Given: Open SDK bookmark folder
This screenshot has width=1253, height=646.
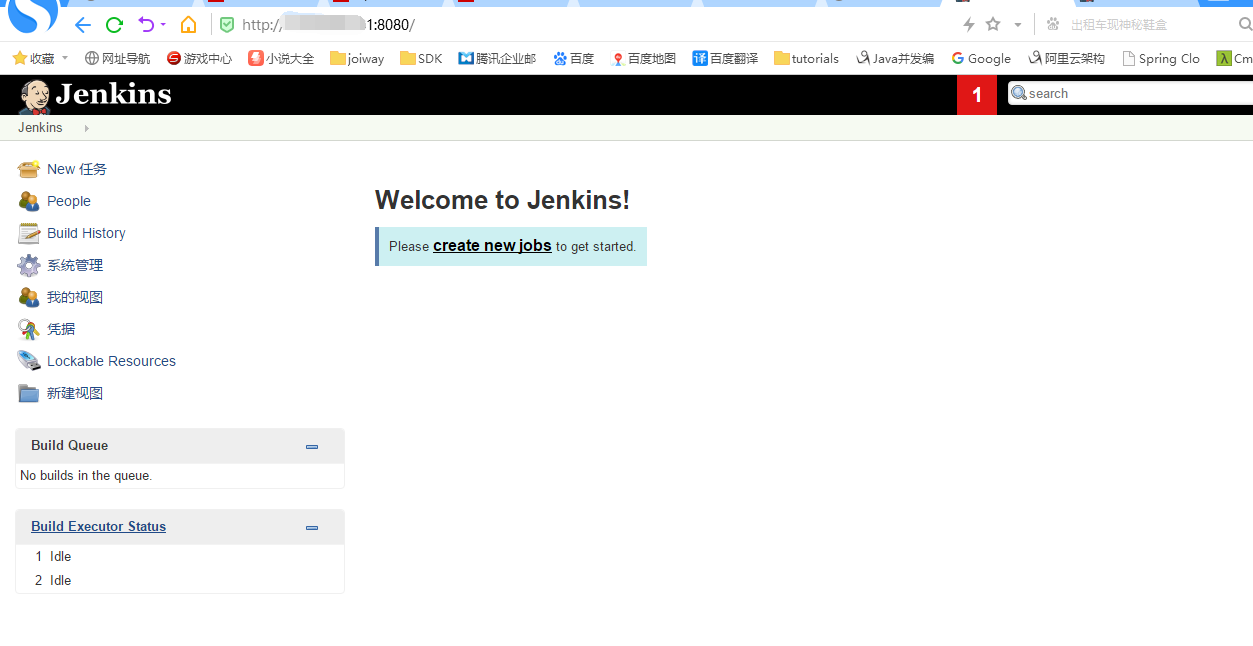Looking at the screenshot, I should (421, 58).
